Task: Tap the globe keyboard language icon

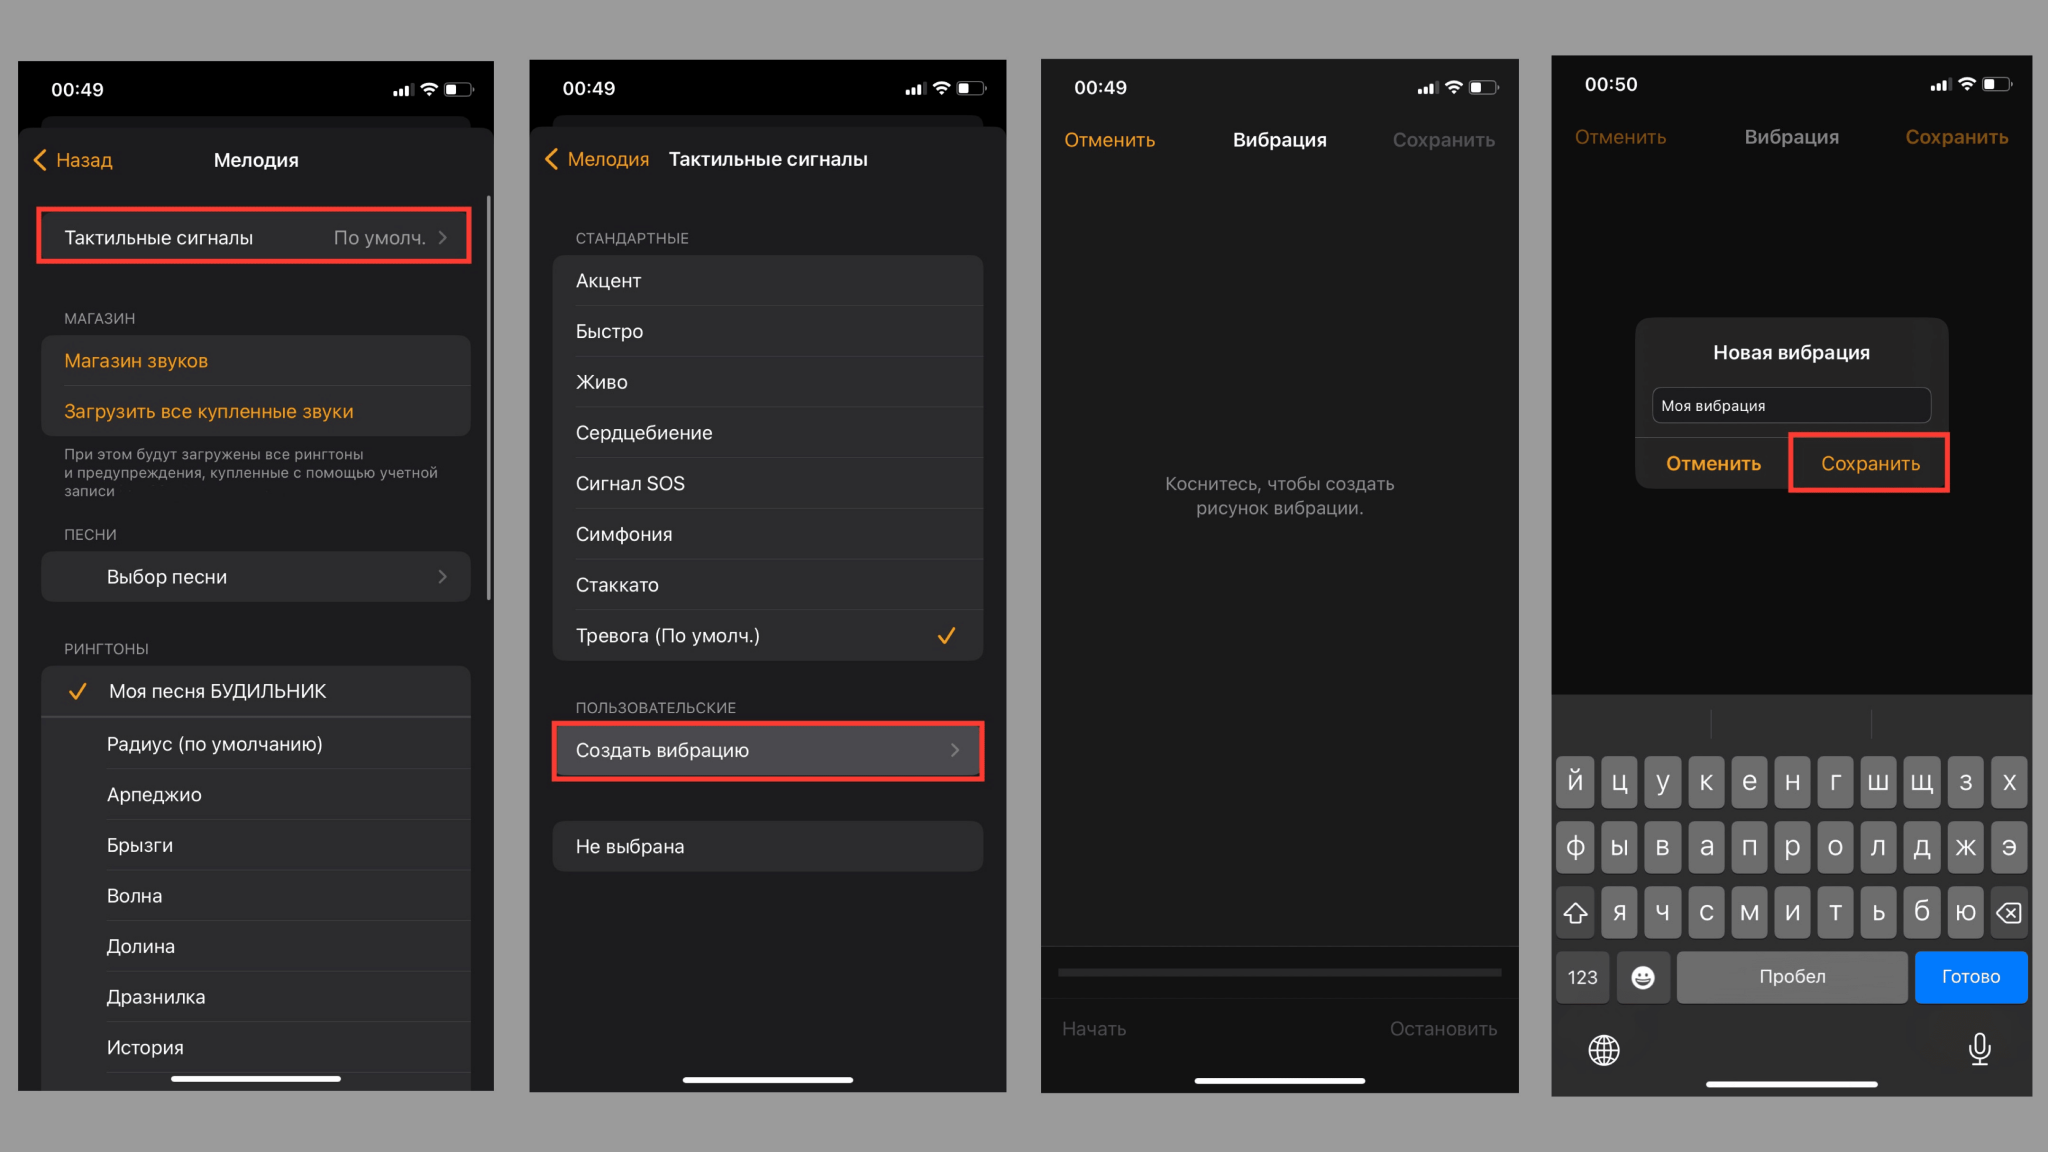Action: pyautogui.click(x=1604, y=1050)
